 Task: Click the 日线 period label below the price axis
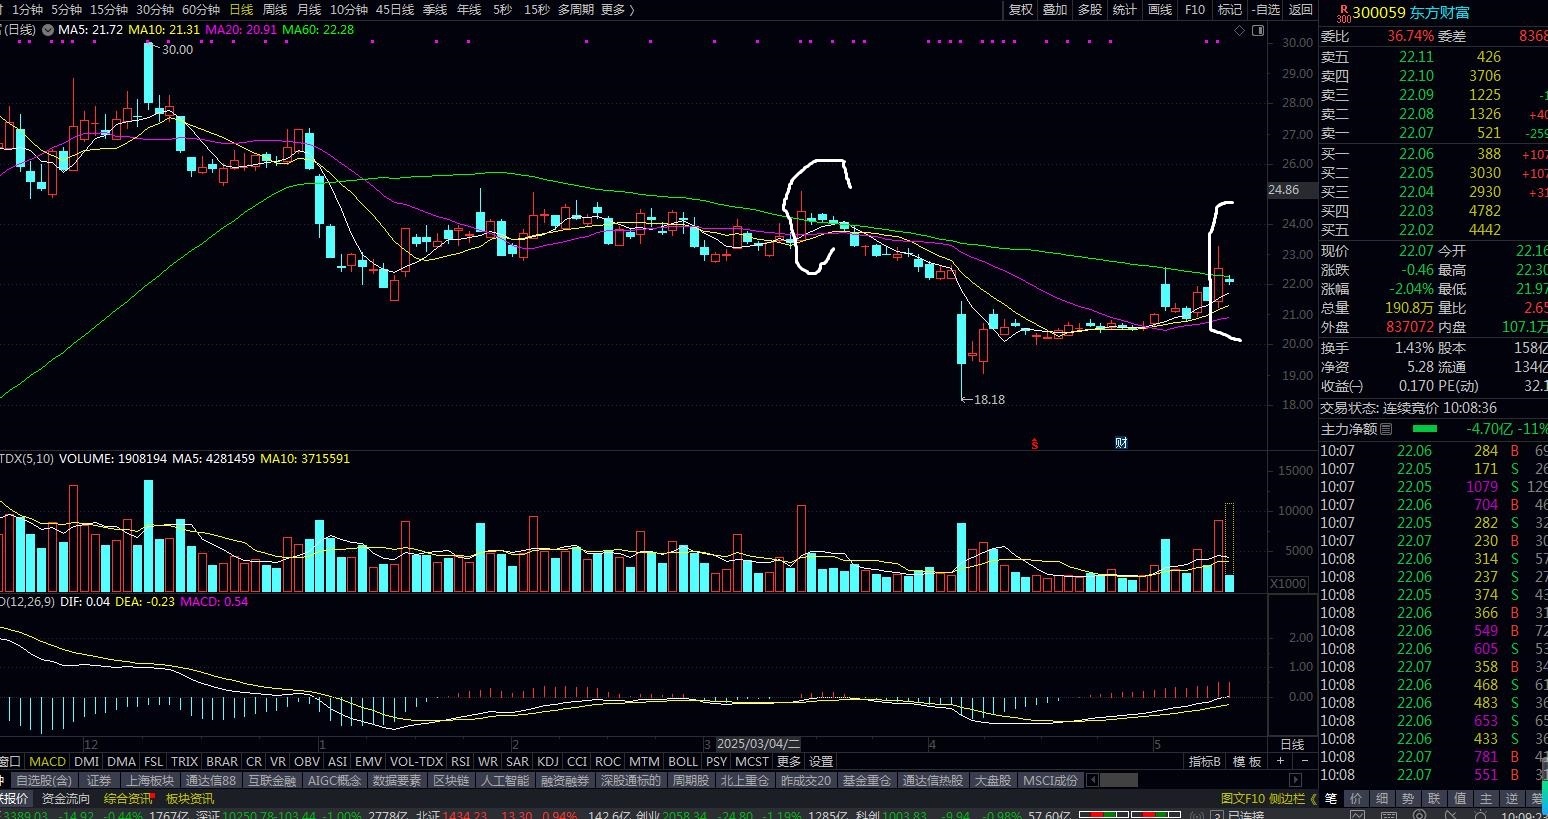pyautogui.click(x=1292, y=744)
